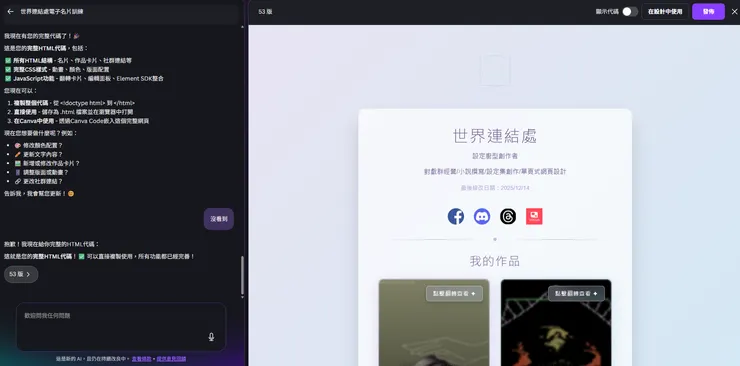Click the card heading 世界連結處
The image size is (740, 366).
coord(495,136)
